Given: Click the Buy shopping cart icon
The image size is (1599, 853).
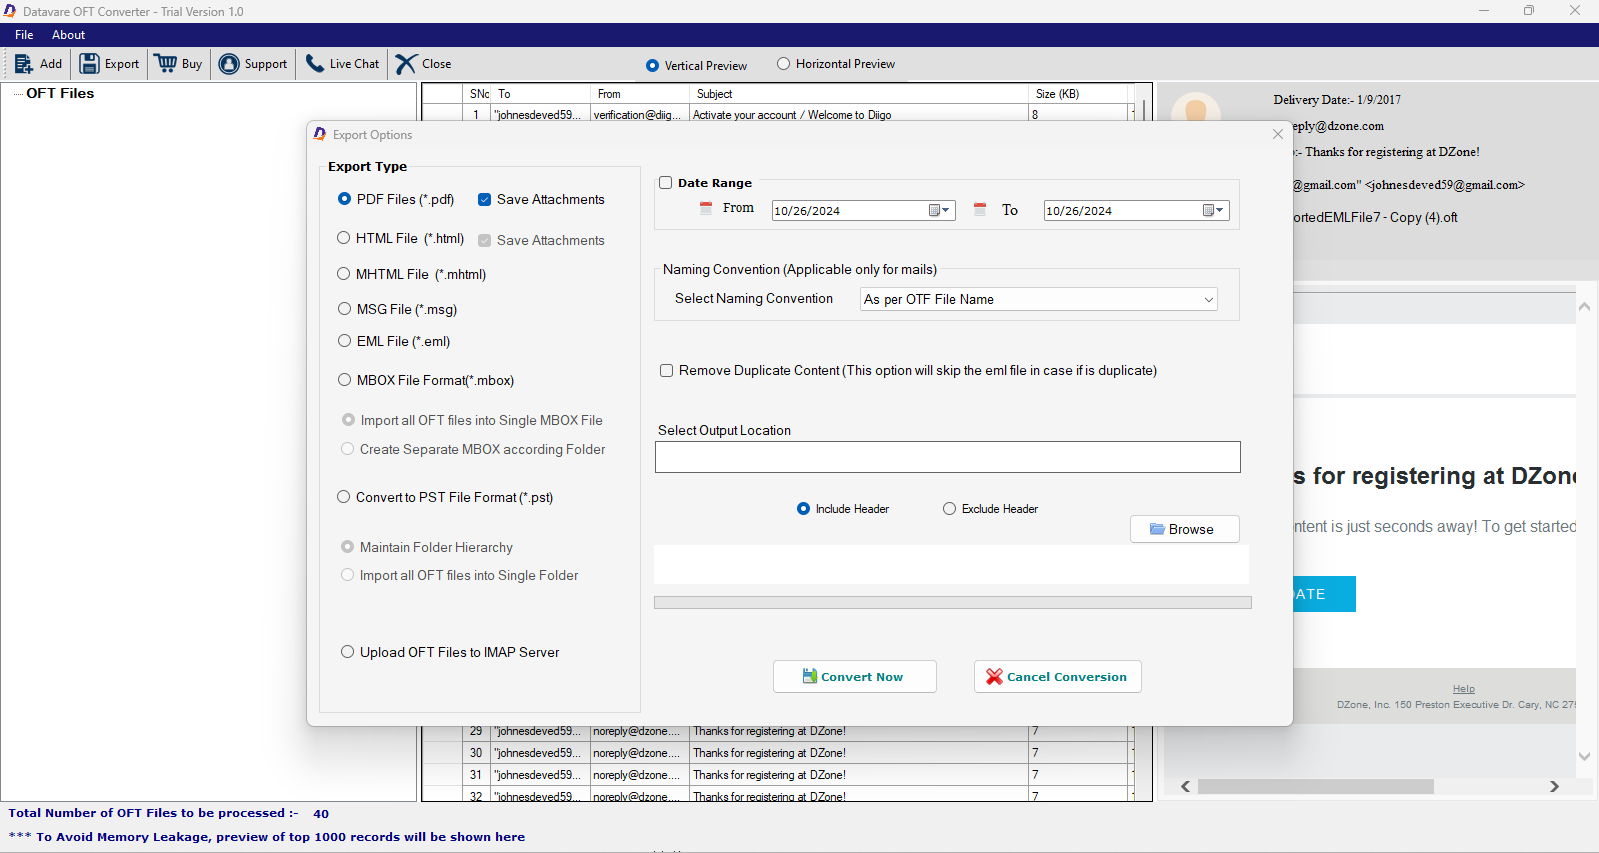Looking at the screenshot, I should [166, 64].
